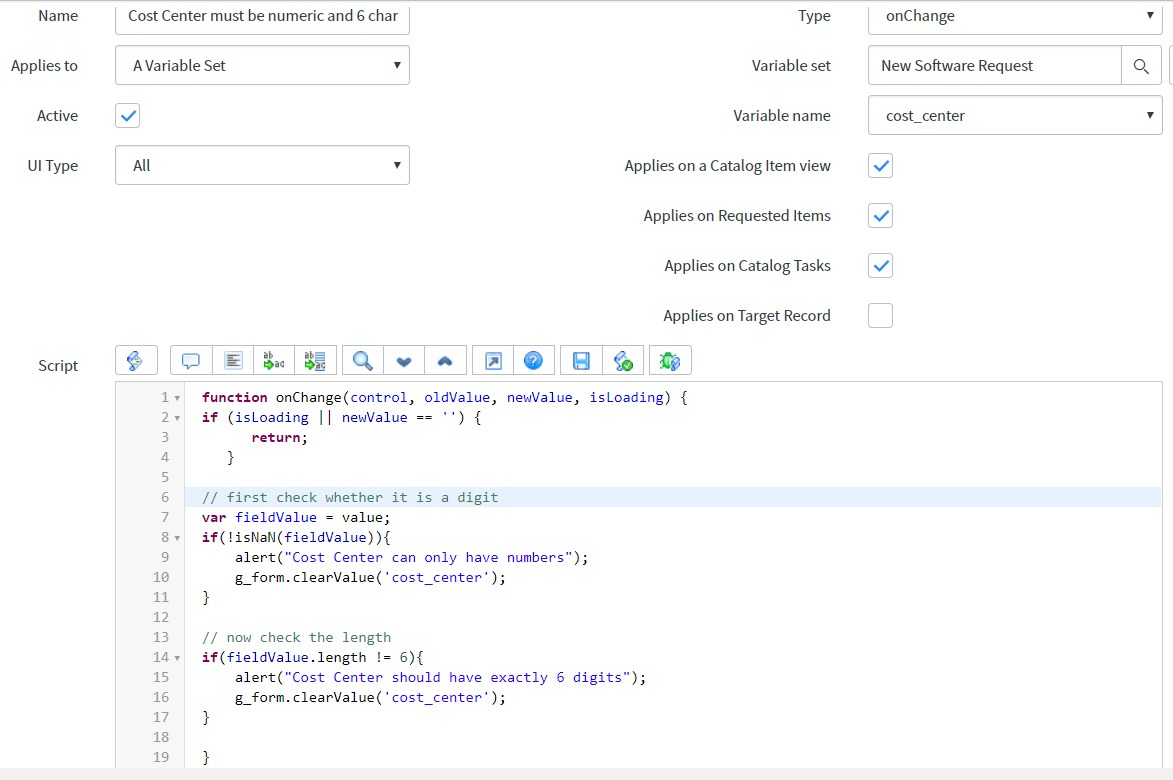
Task: Toggle Applies on Catalog Tasks checkbox
Action: [x=880, y=265]
